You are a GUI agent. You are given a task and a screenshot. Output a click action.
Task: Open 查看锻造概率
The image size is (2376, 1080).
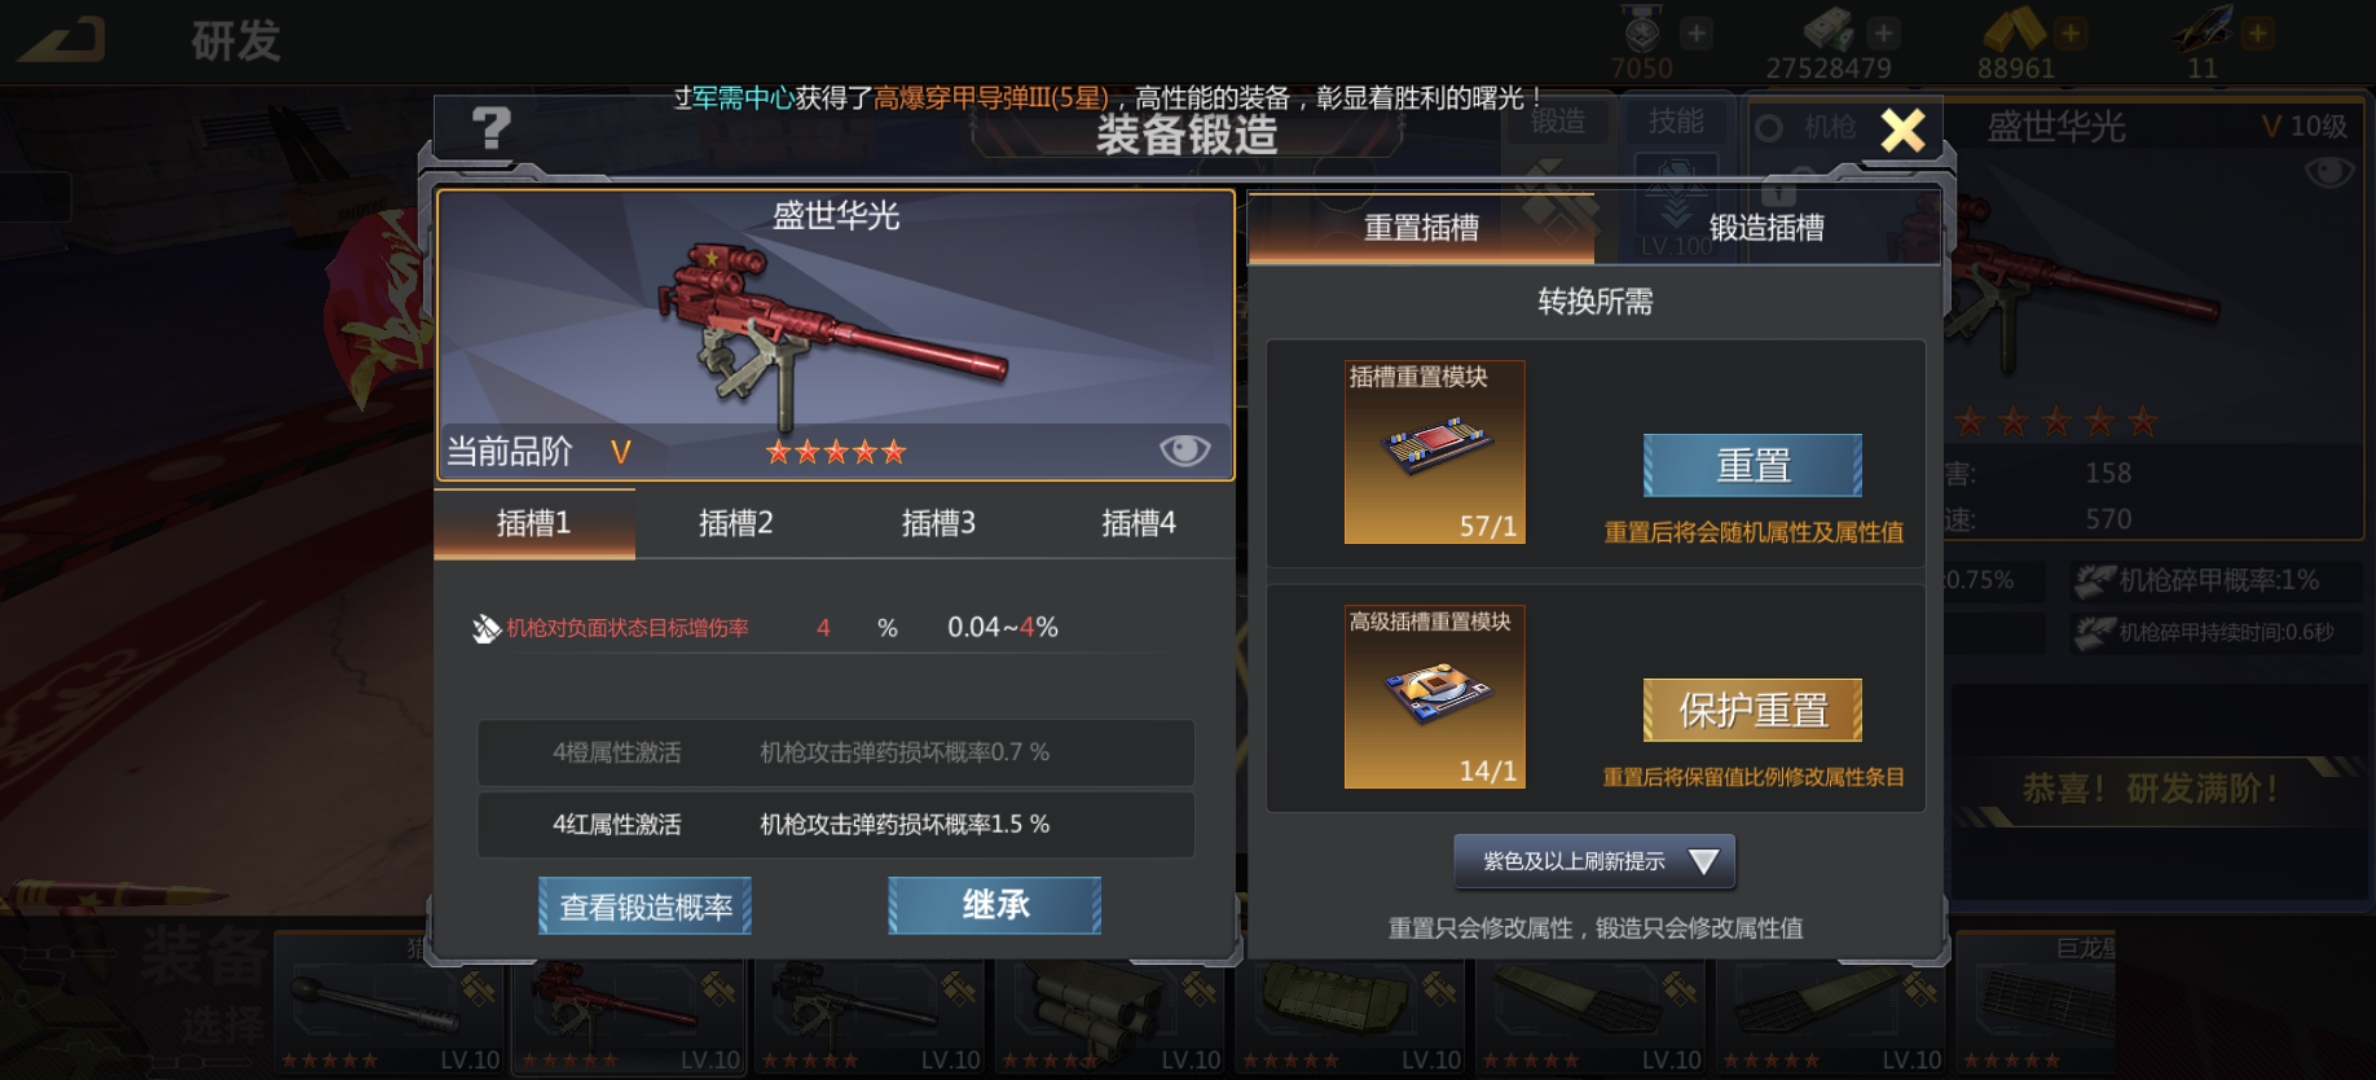(x=645, y=906)
